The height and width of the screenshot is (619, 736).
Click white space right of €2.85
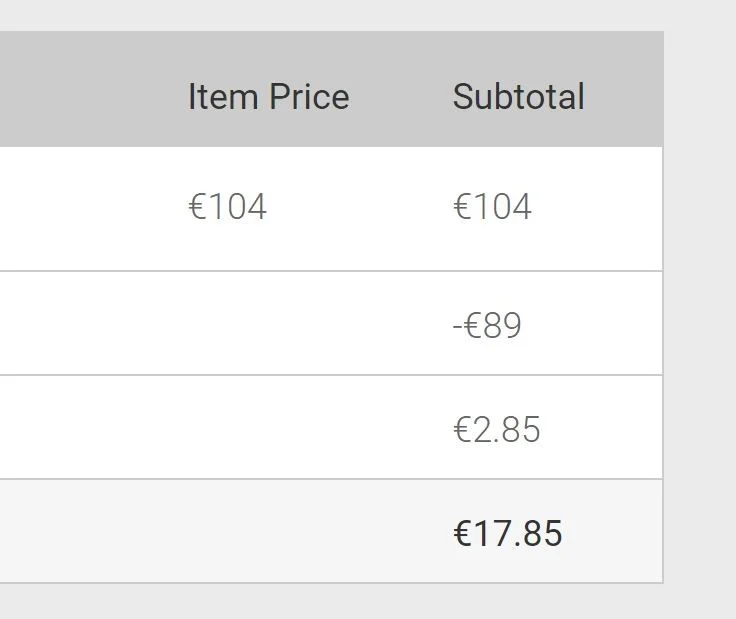click(602, 428)
